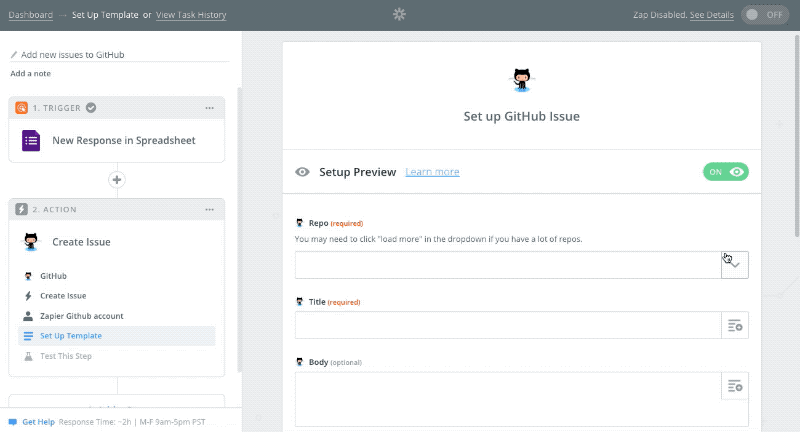The width and height of the screenshot is (800, 432).
Task: Go to Dashboard link
Action: click(x=31, y=15)
